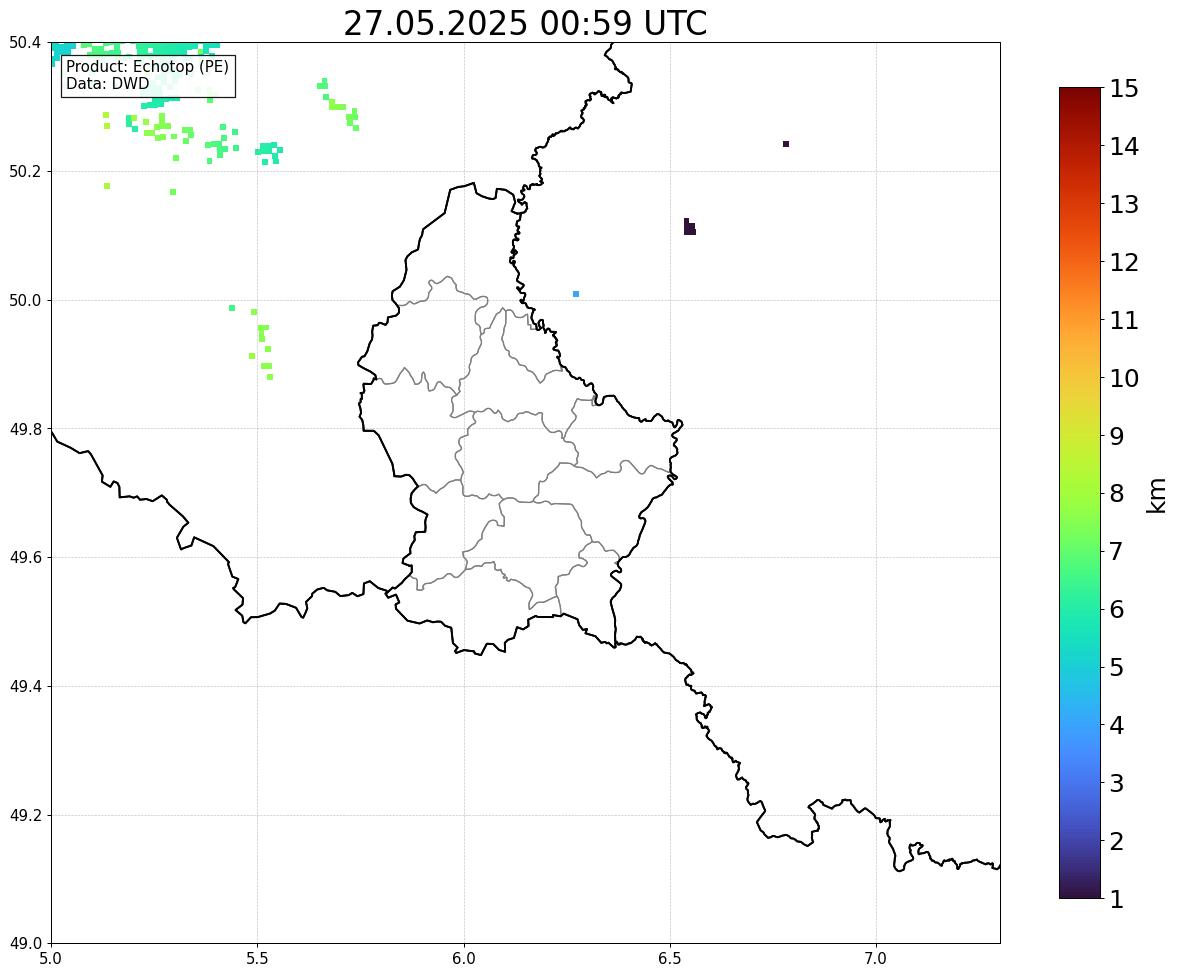Click the longitude axis label 6.0

tap(464, 959)
